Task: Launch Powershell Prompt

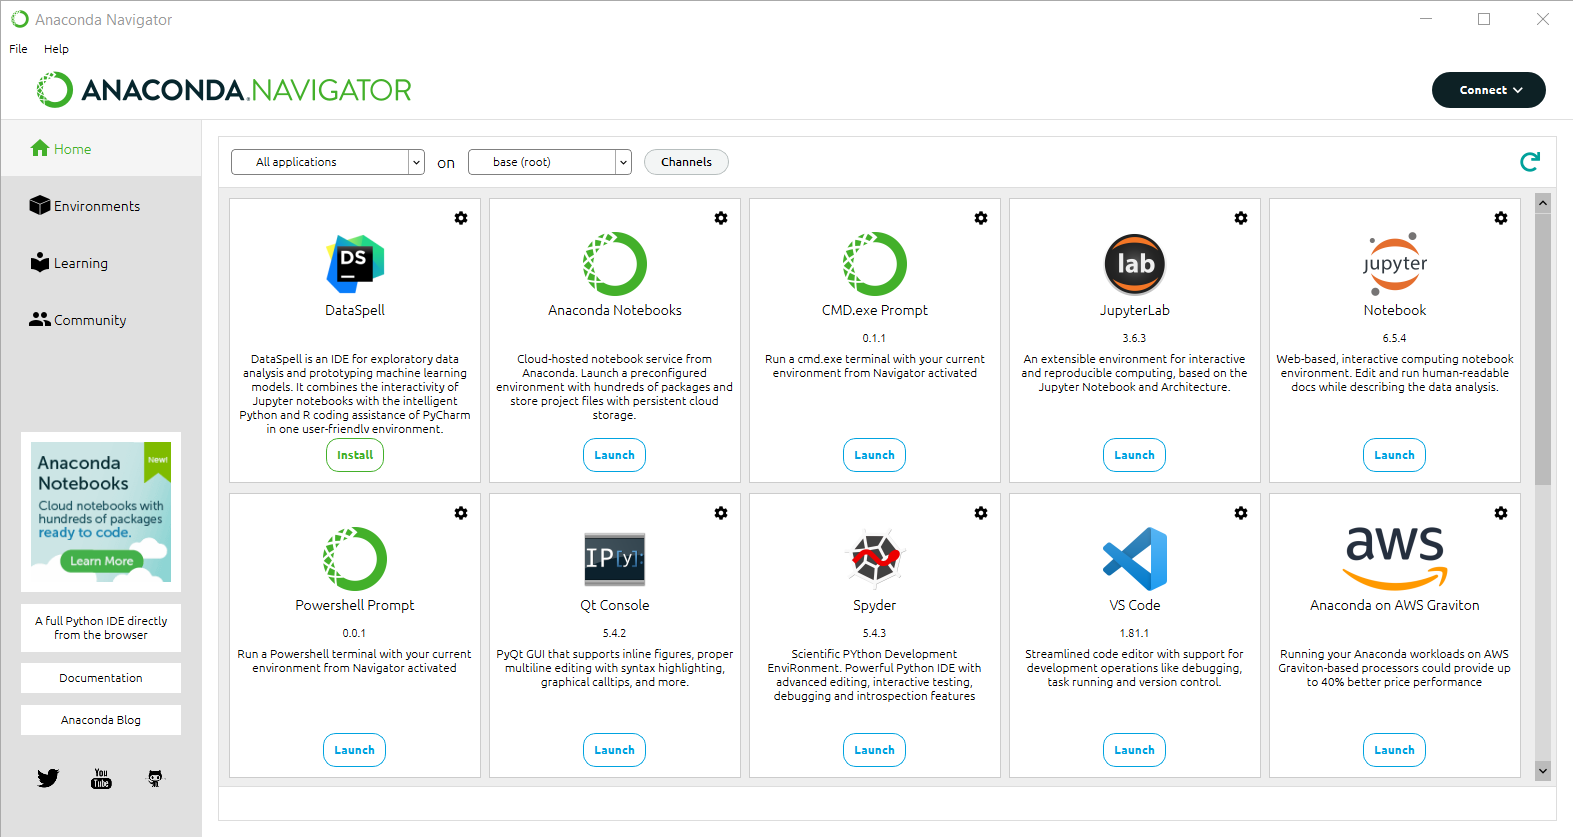Action: coord(355,750)
